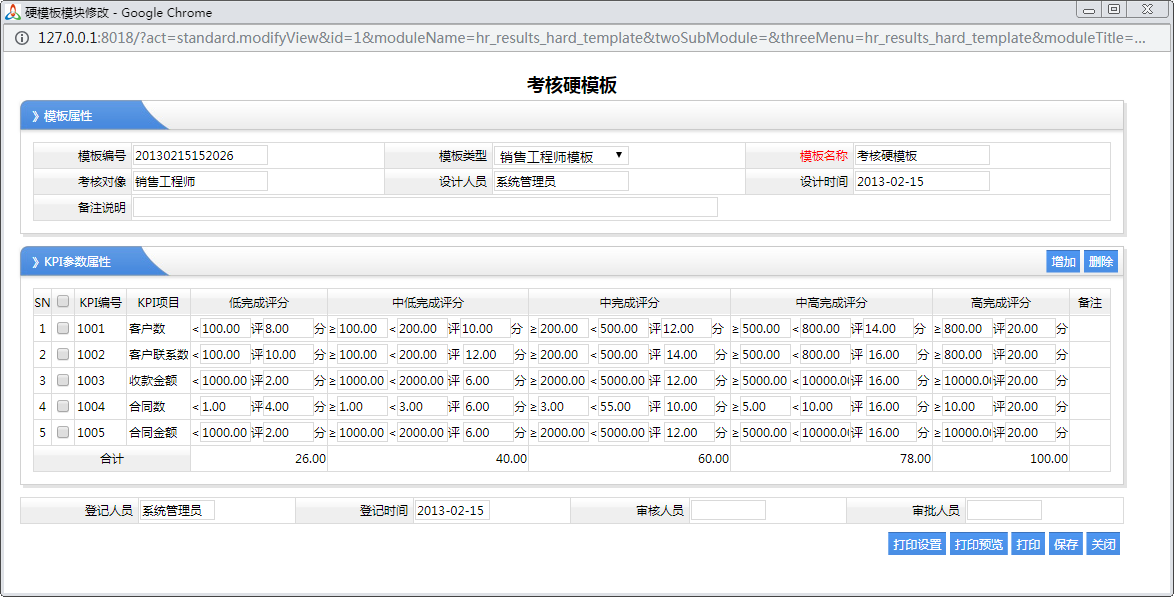Tick the checkbox for KPI 1005 row
The width and height of the screenshot is (1174, 597).
click(x=63, y=432)
